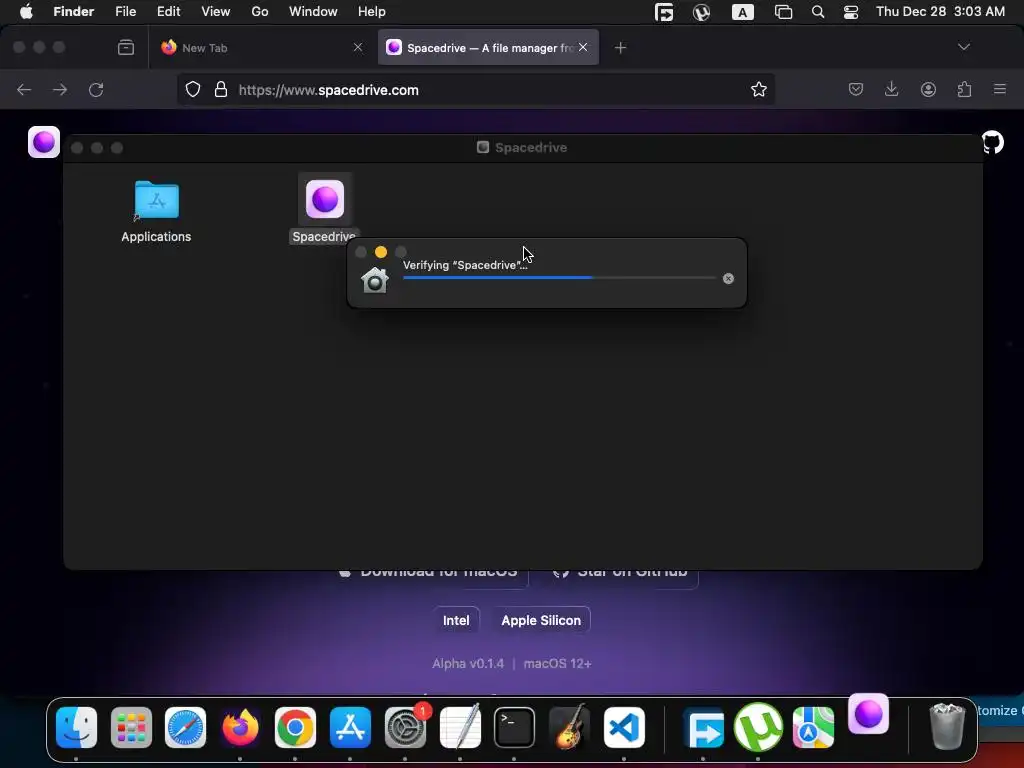Go back with browser back arrow
The height and width of the screenshot is (768, 1024).
coord(24,89)
